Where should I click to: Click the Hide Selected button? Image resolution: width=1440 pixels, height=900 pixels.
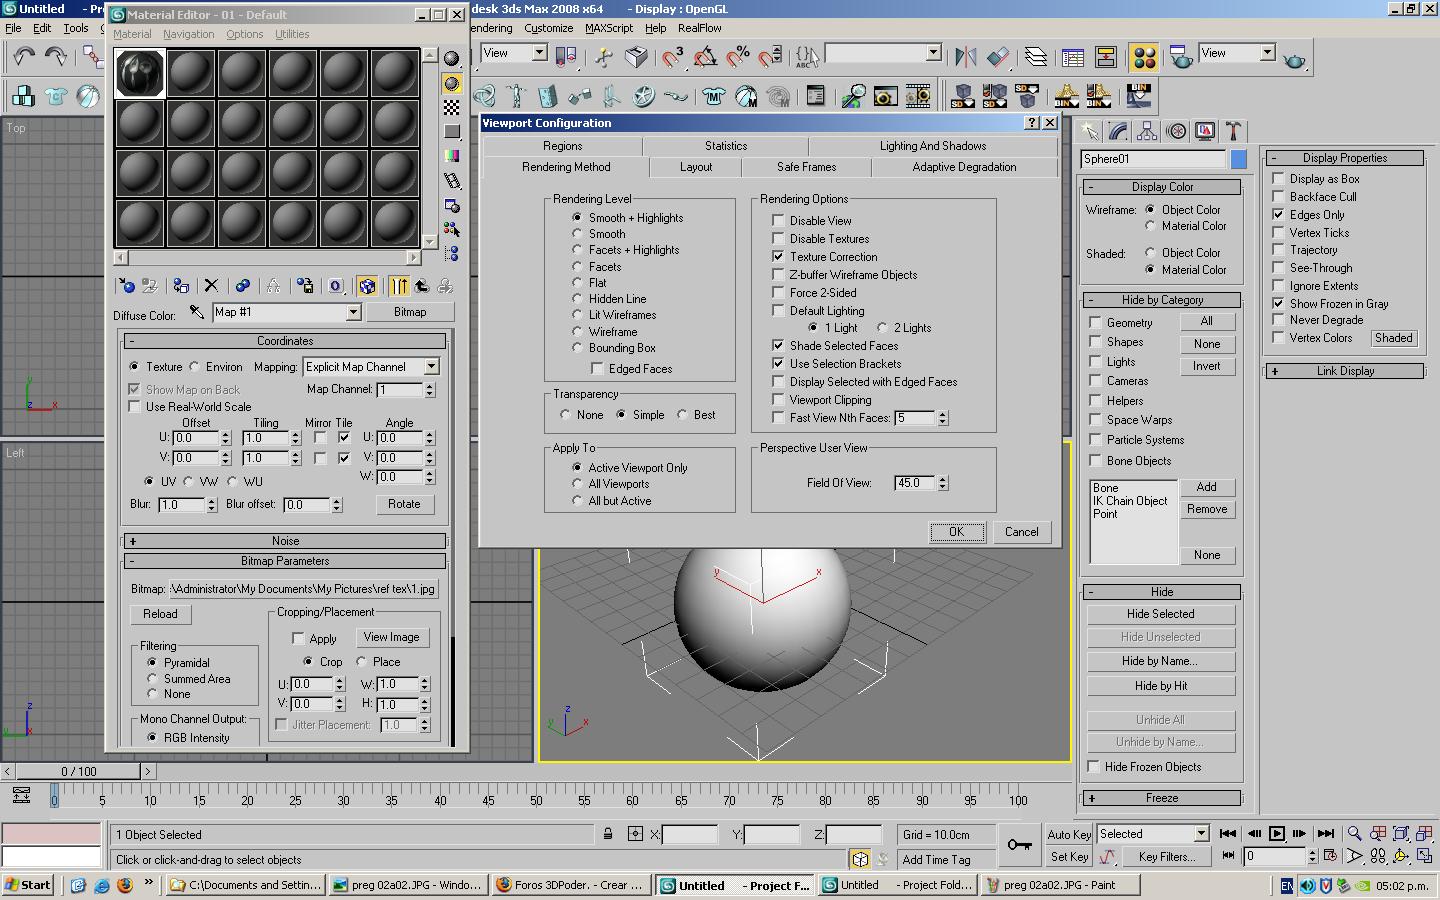(x=1160, y=614)
